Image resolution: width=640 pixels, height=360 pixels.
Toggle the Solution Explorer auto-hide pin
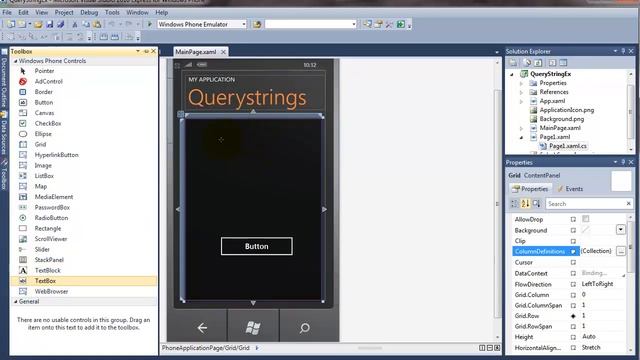coord(623,51)
